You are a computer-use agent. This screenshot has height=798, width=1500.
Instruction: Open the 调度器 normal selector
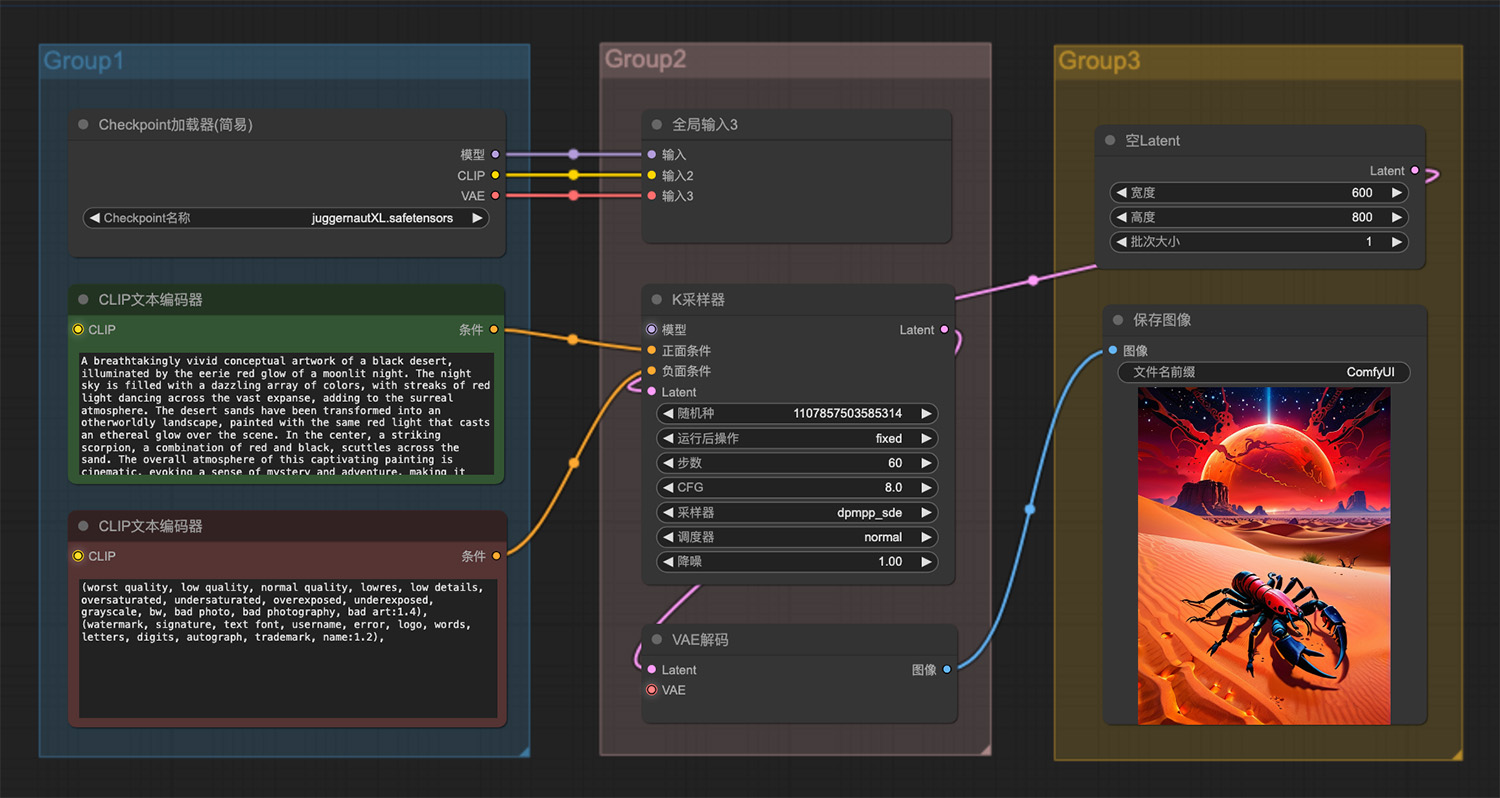click(797, 537)
